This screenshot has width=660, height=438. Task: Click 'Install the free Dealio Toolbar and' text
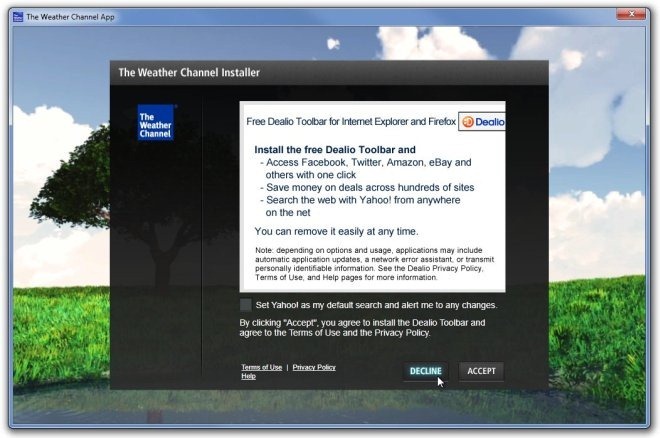click(335, 150)
